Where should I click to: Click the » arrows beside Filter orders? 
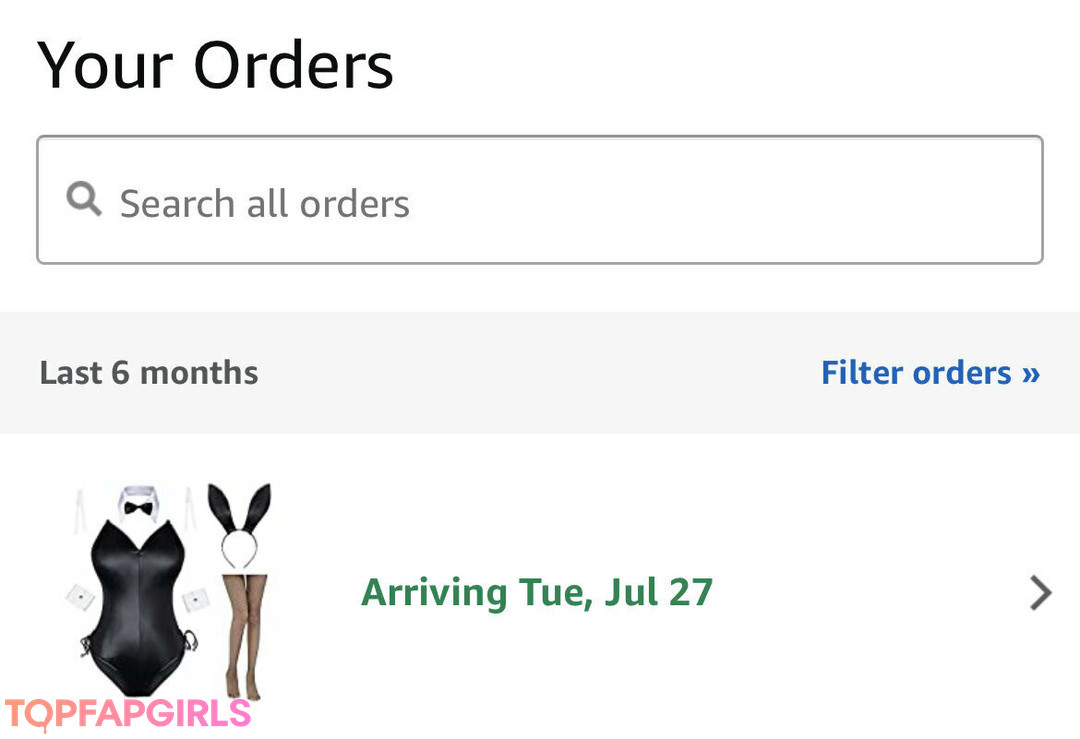[1030, 373]
